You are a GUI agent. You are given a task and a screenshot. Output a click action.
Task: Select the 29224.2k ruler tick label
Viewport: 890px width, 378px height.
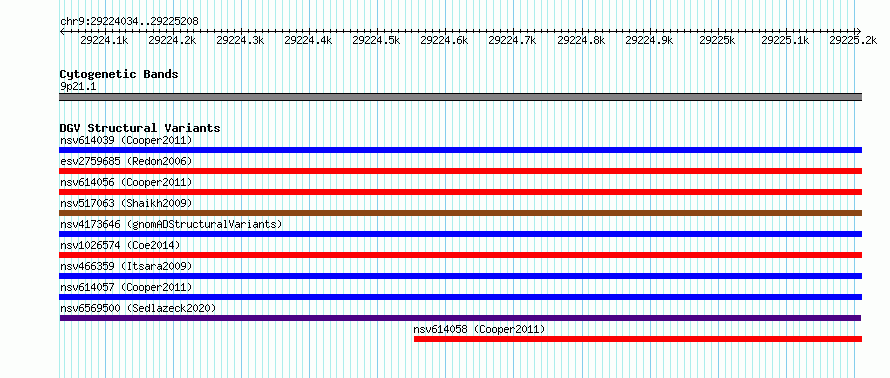point(172,40)
